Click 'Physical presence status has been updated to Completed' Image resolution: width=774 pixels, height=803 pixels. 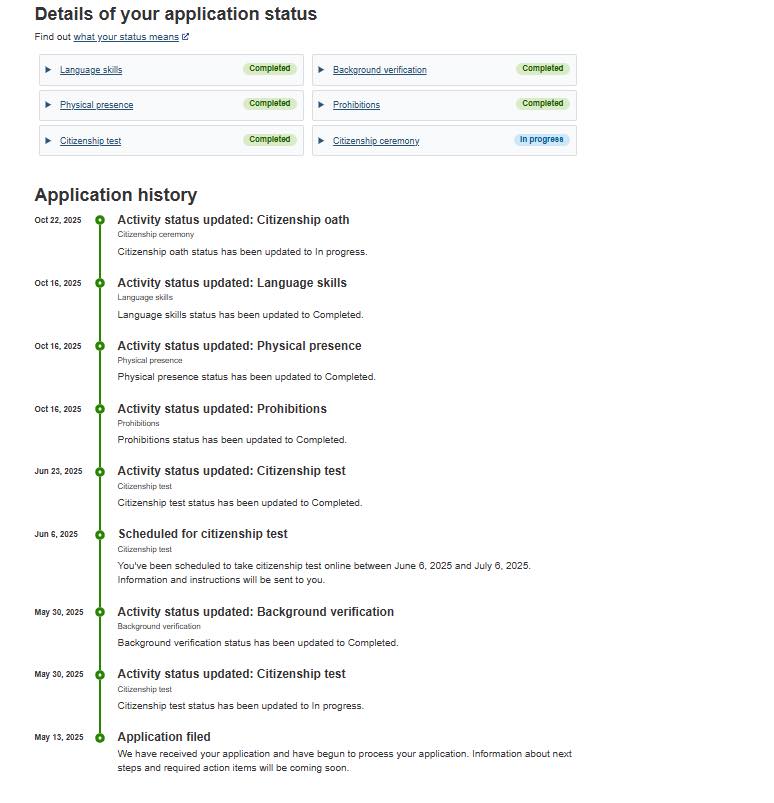tap(246, 377)
